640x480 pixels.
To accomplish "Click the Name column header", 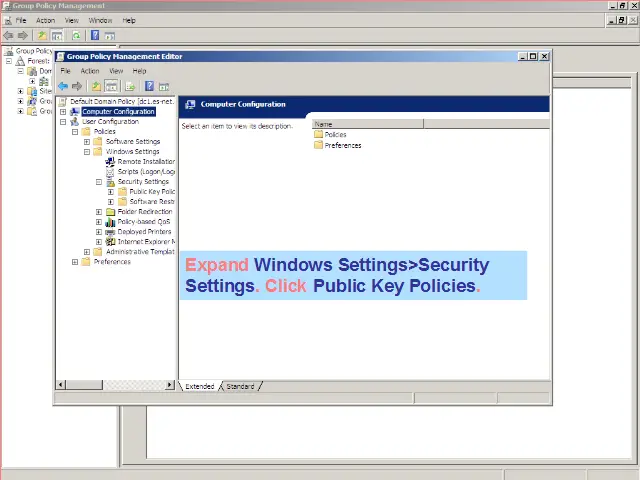I will 368,124.
